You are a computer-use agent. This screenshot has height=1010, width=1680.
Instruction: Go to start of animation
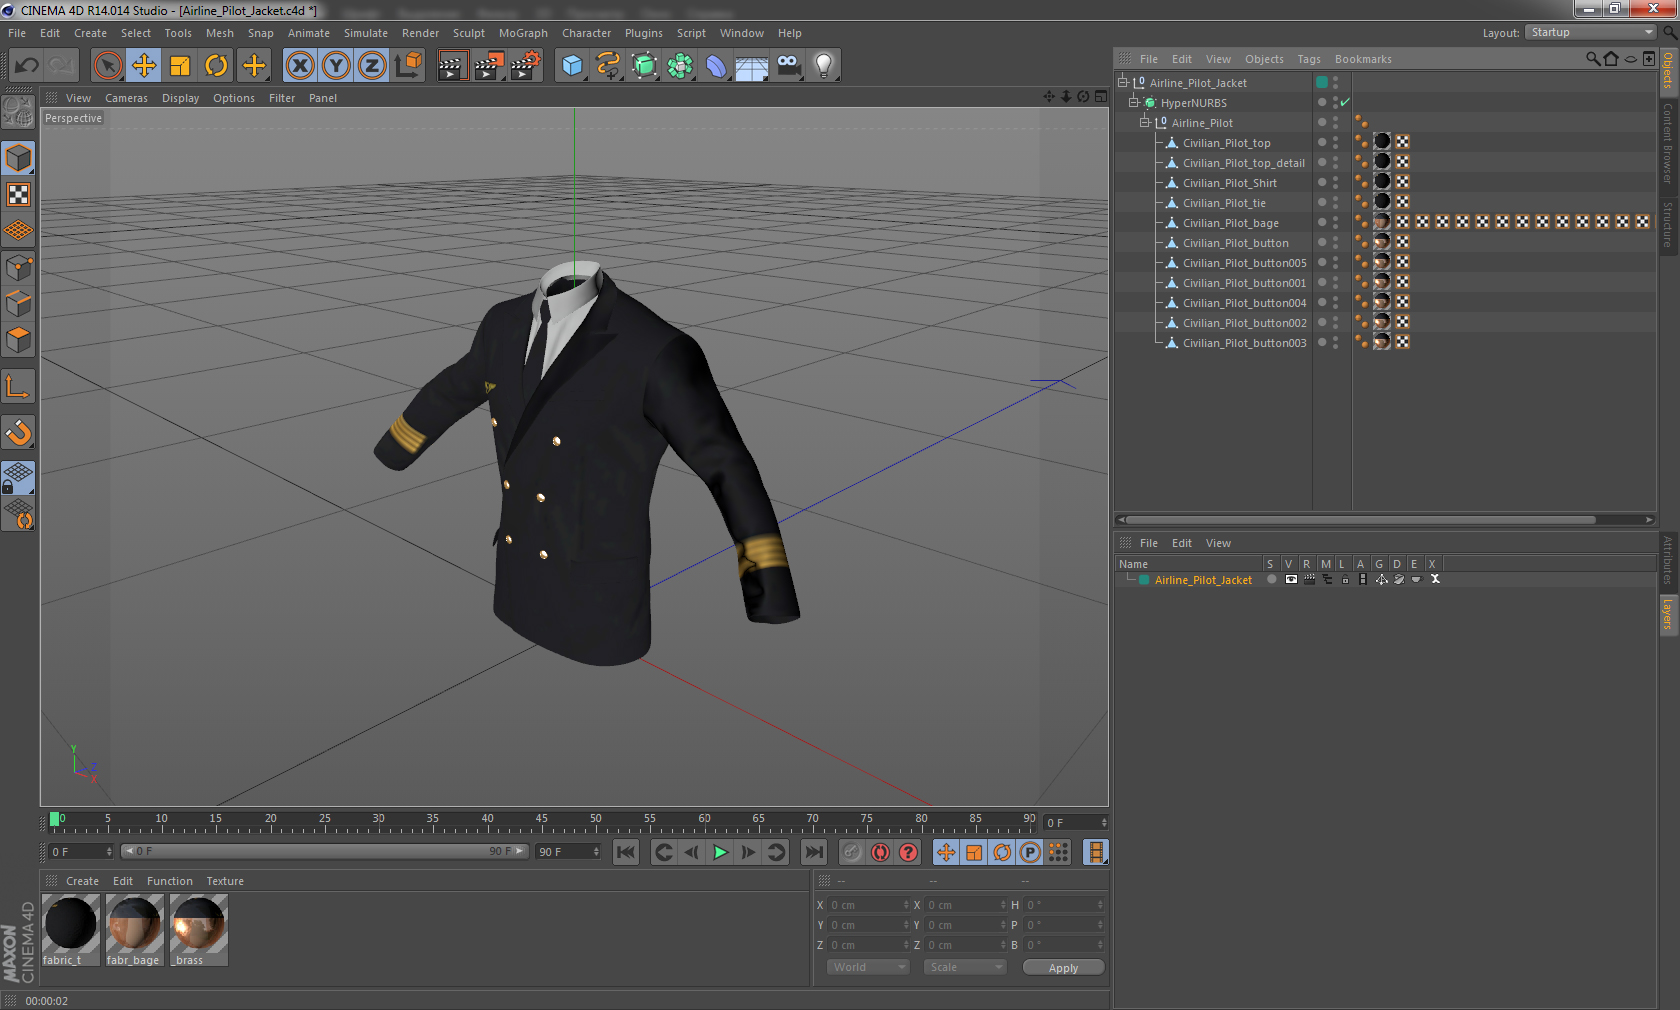pyautogui.click(x=626, y=852)
